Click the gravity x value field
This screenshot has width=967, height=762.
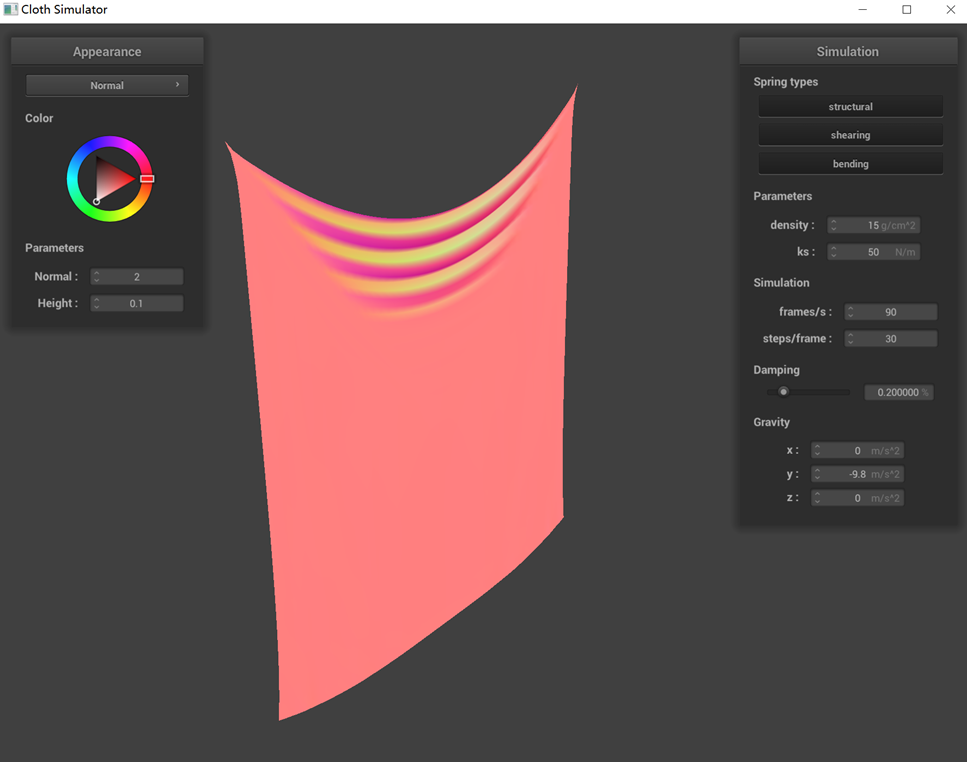(x=857, y=451)
